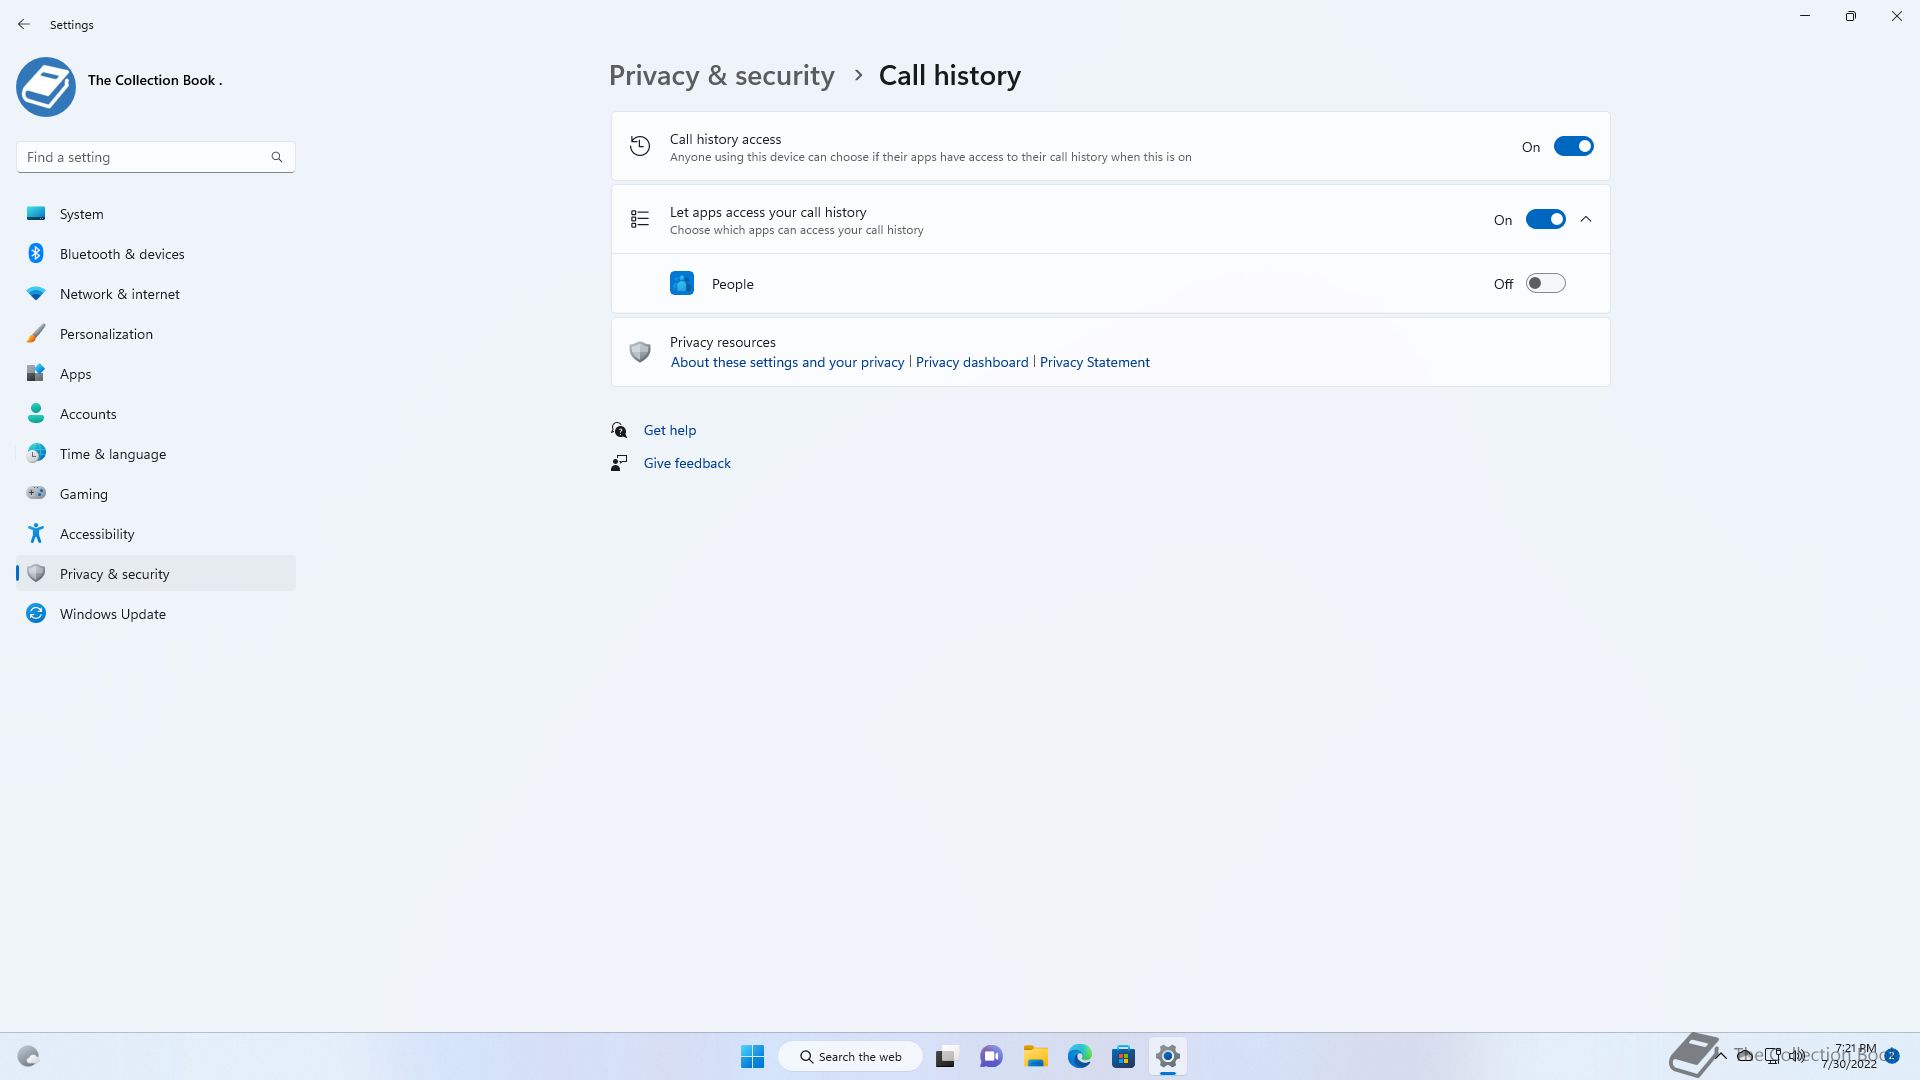This screenshot has height=1080, width=1920.
Task: Click the search magnifier in Find a setting
Action: tap(277, 157)
